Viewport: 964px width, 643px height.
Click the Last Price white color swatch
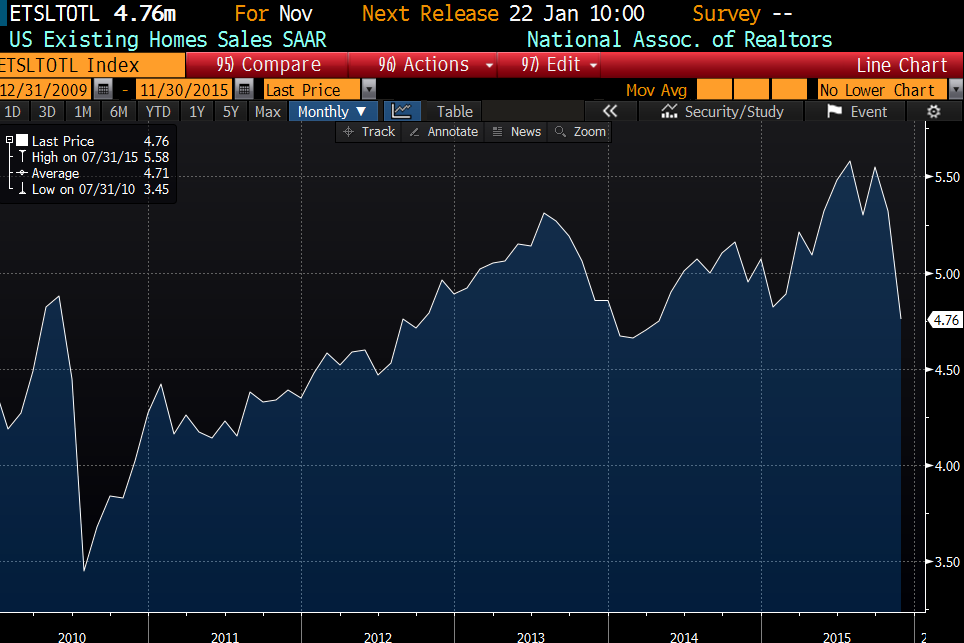pyautogui.click(x=22, y=141)
